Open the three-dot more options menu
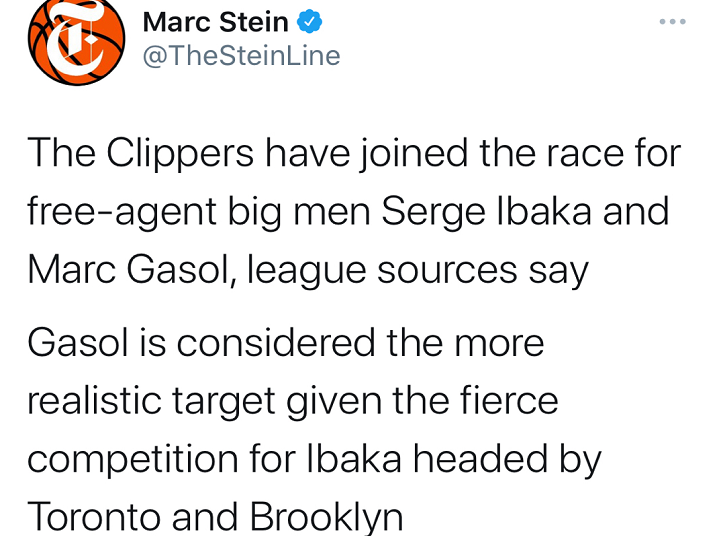The width and height of the screenshot is (714, 536). tap(673, 21)
